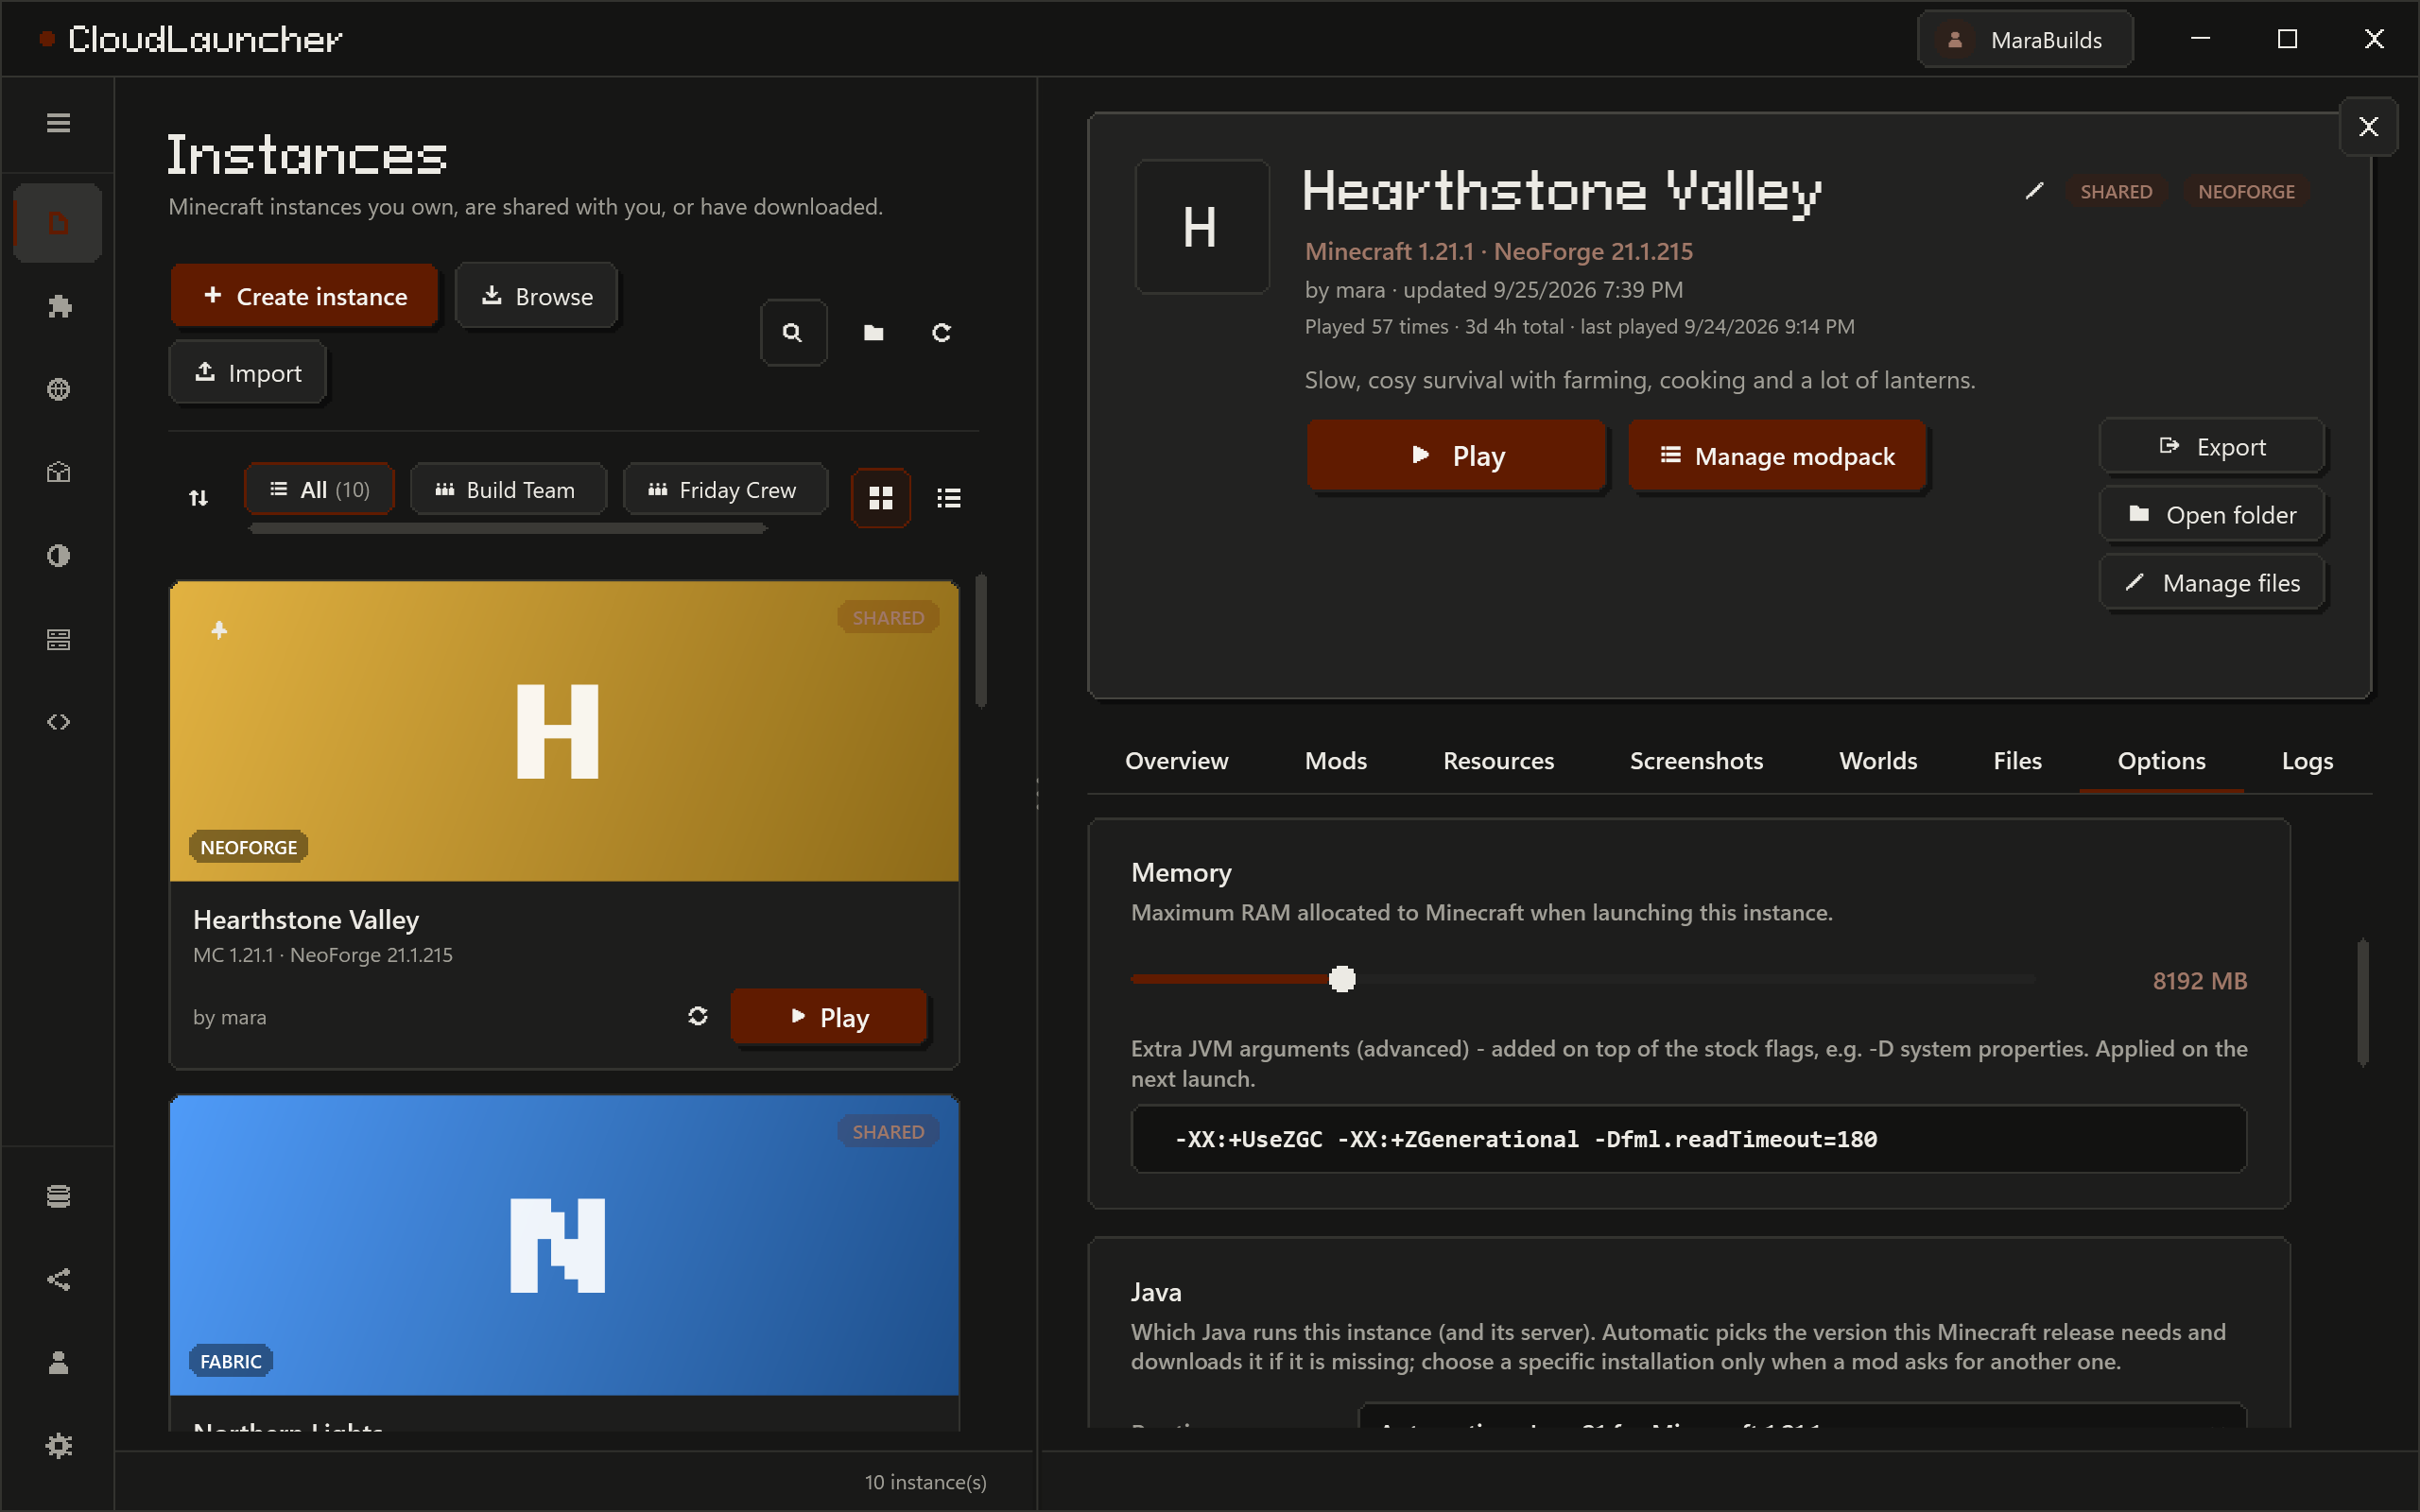Image resolution: width=2420 pixels, height=1512 pixels.
Task: Click Manage files button
Action: (x=2211, y=582)
